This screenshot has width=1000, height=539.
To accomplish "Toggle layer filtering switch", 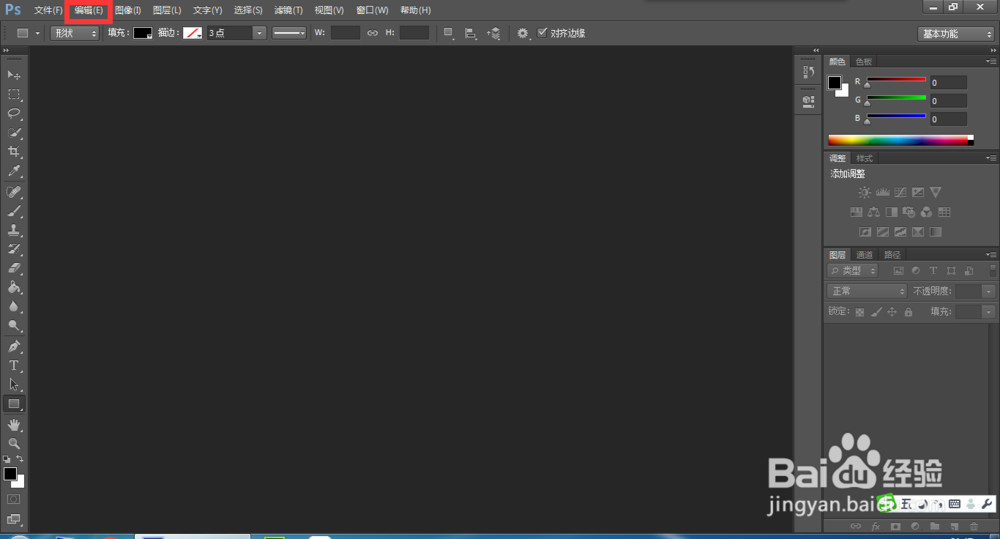I will point(992,270).
